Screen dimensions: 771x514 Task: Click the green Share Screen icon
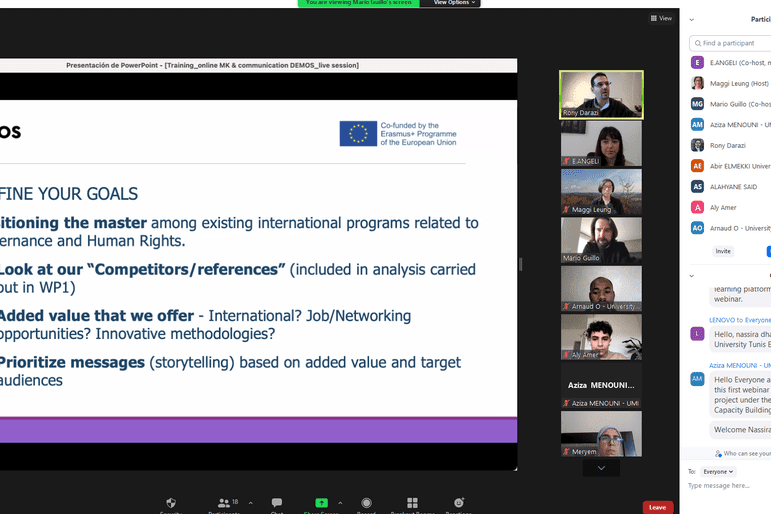321,503
